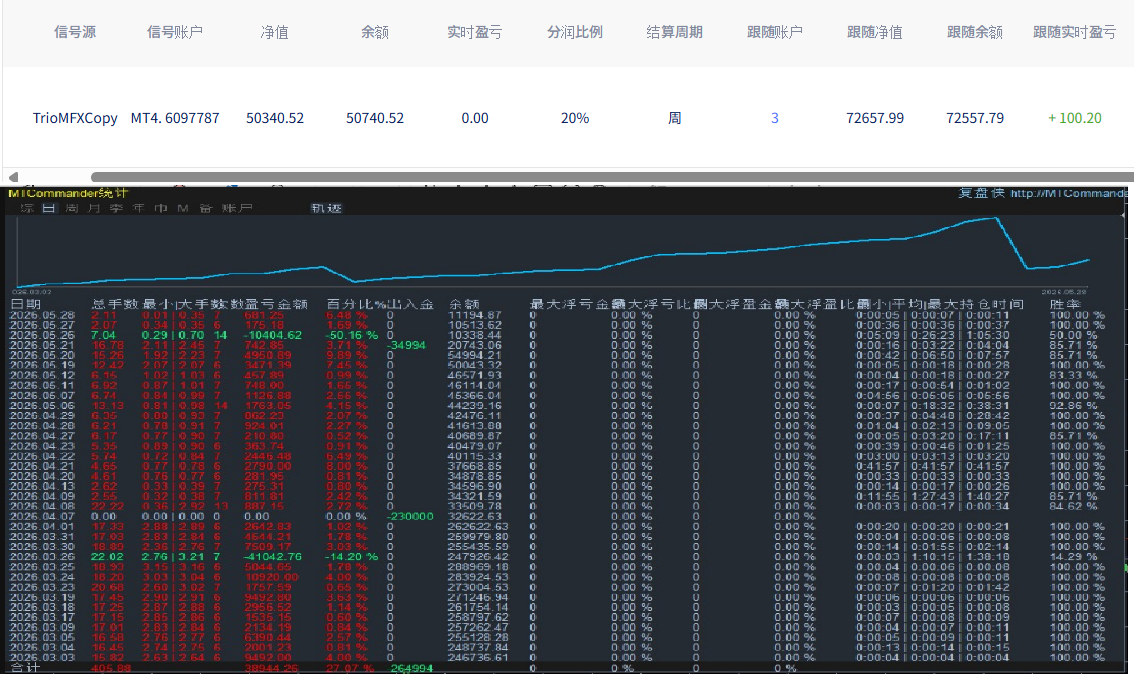Screen dimensions: 1134x676
Task: Select the 2026.03.26 row date
Action: (42, 557)
